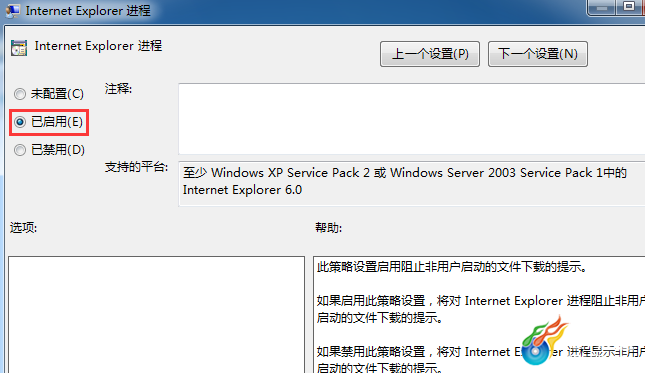Click the window icon in the title bar
The width and height of the screenshot is (645, 373).
pos(12,10)
